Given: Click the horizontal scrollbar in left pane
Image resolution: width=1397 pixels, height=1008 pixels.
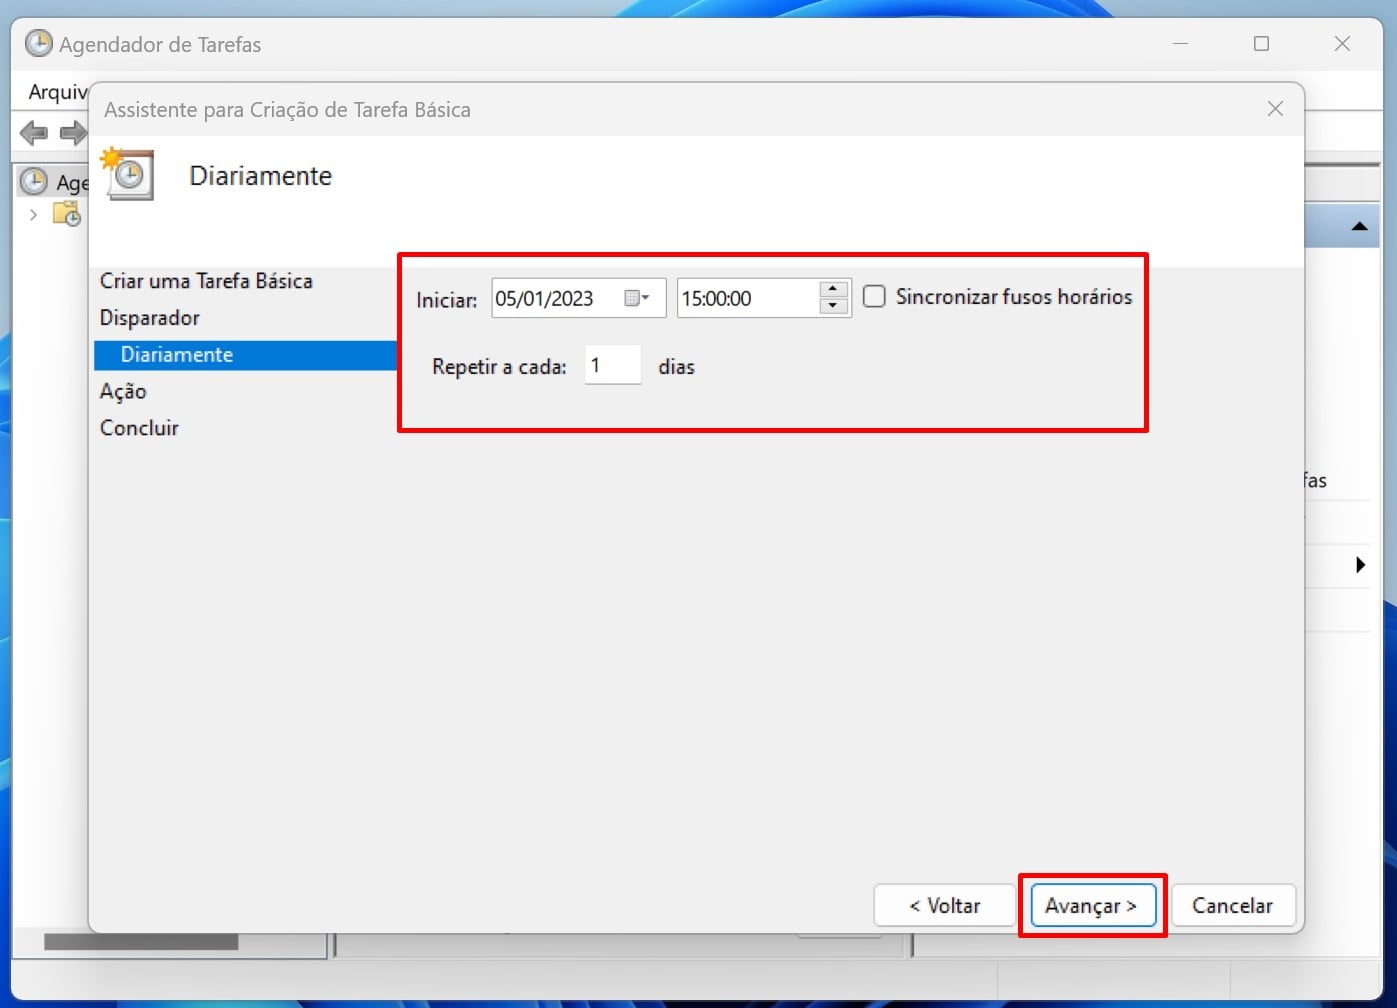Looking at the screenshot, I should pos(141,942).
